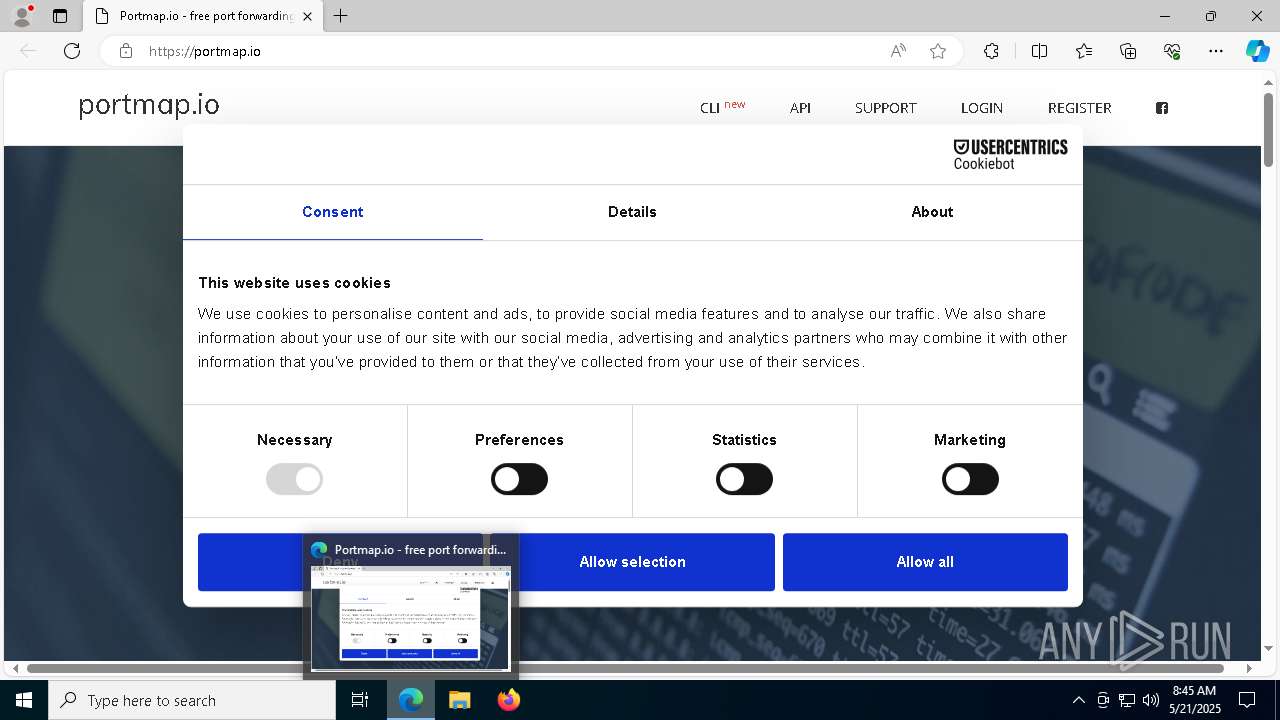Screen dimensions: 1280x720
Task: Click the Allow selection button
Action: click(x=632, y=562)
